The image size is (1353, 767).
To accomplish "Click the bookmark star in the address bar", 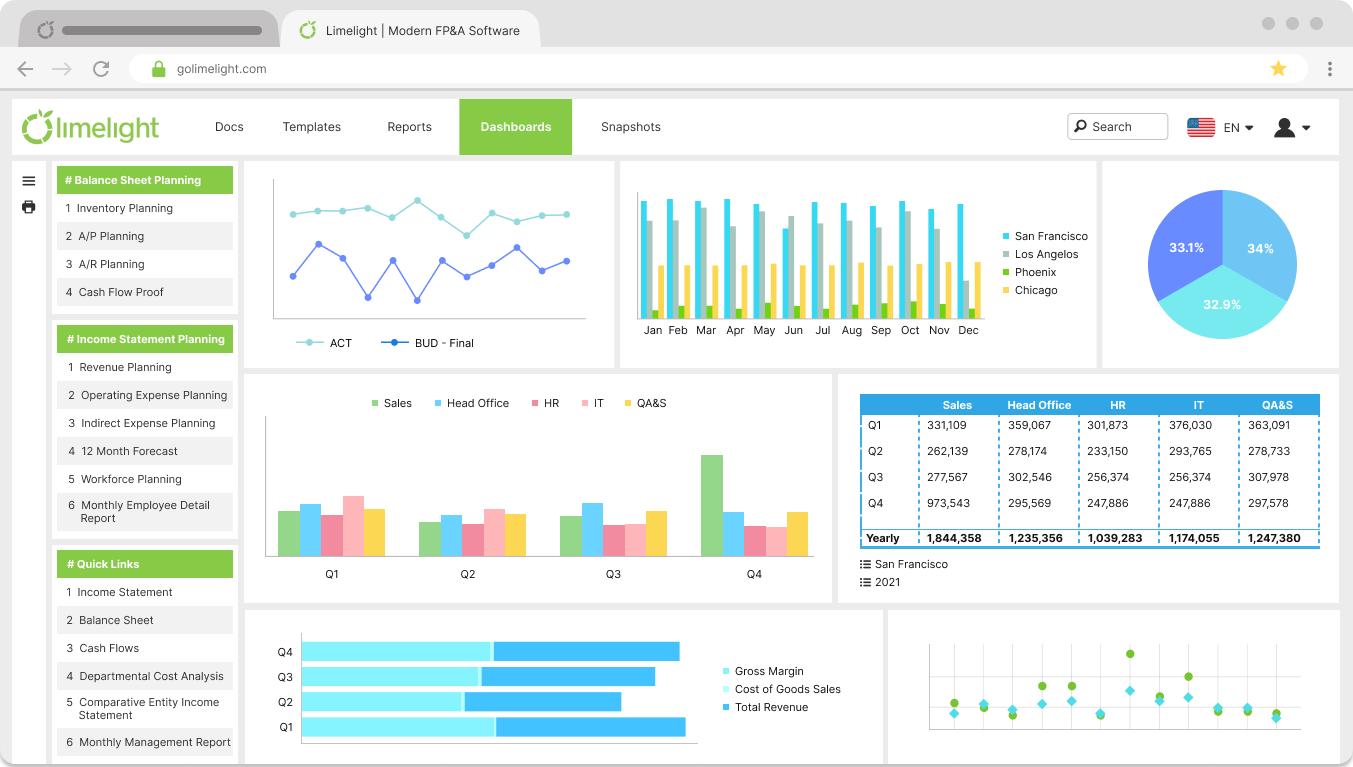I will coord(1278,68).
